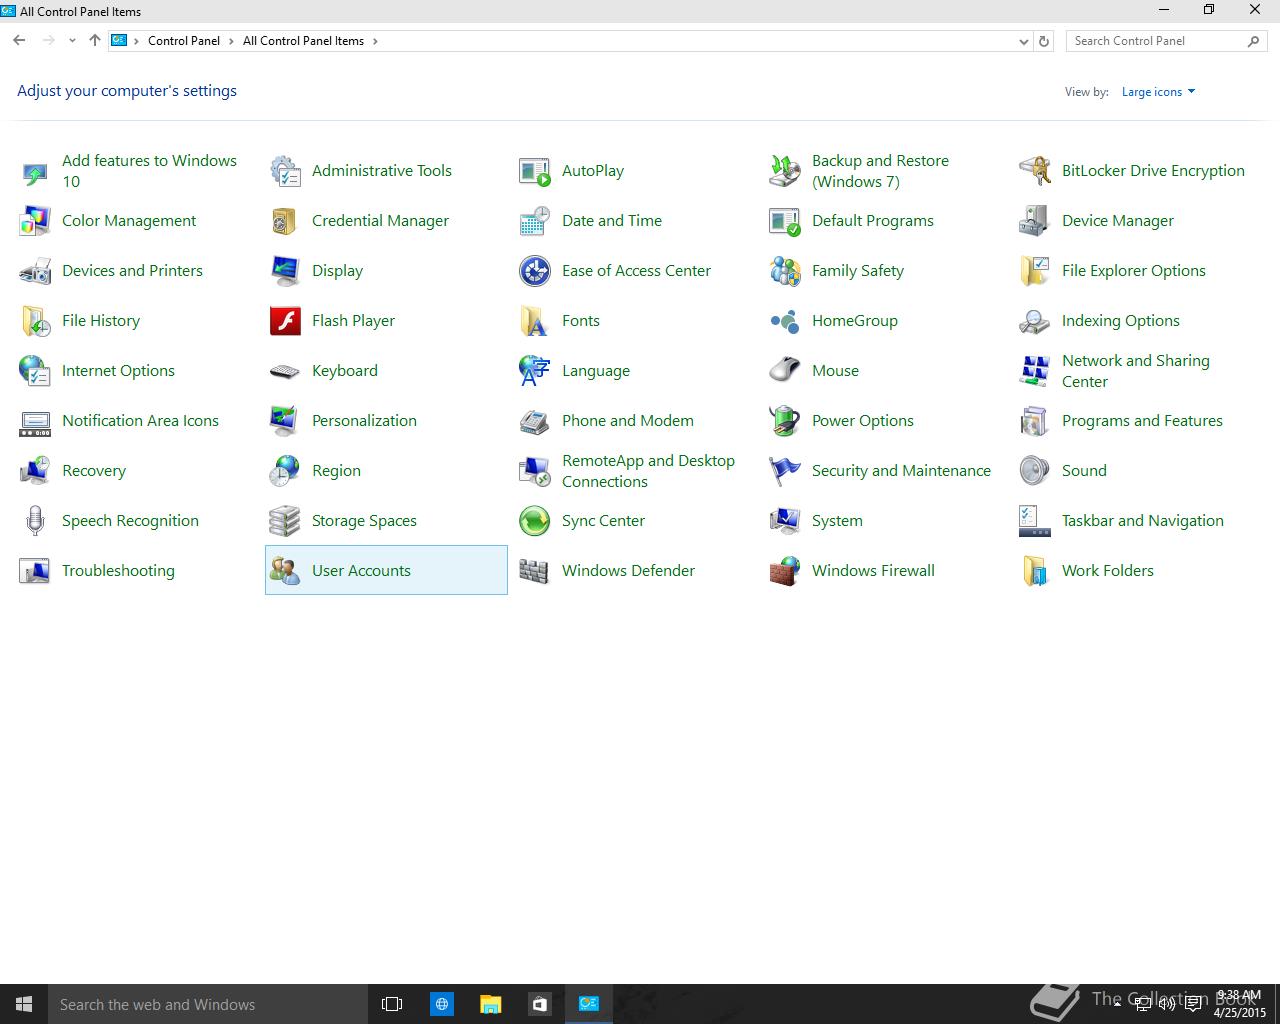Open RemoteApp and Desktop Connections link
The height and width of the screenshot is (1024, 1280).
click(648, 471)
